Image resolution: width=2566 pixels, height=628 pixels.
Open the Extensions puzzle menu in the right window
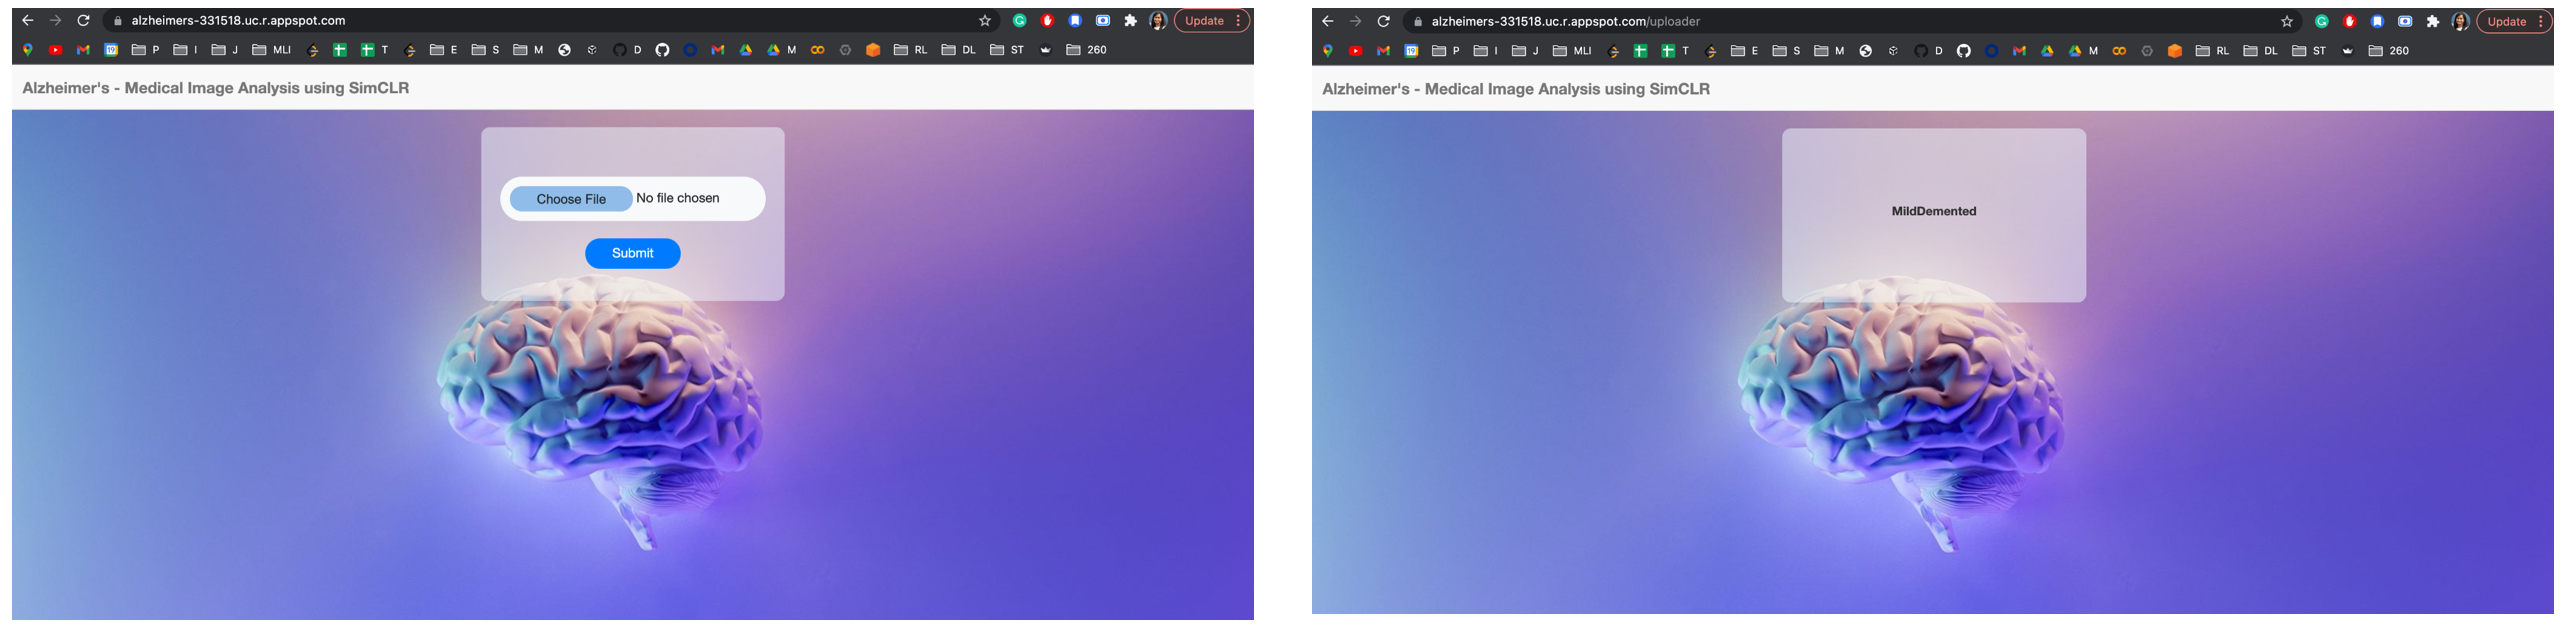(x=2433, y=22)
